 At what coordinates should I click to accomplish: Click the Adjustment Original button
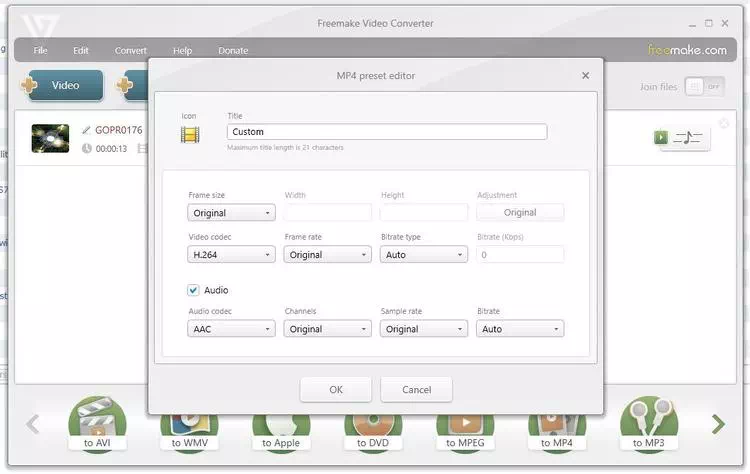[520, 212]
